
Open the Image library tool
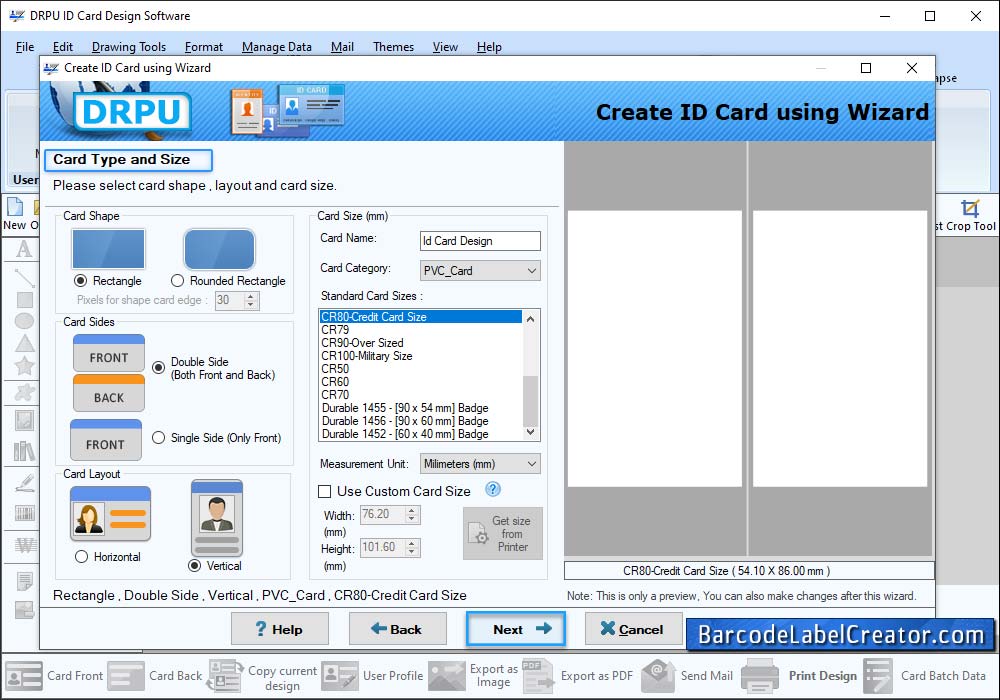pyautogui.click(x=24, y=451)
